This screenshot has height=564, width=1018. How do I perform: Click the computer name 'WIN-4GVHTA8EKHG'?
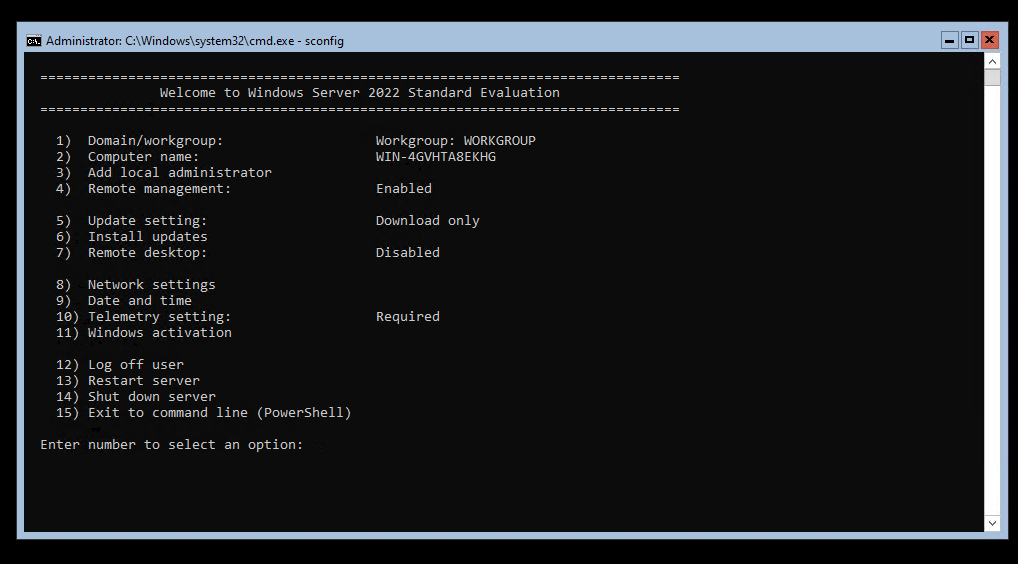click(x=436, y=157)
